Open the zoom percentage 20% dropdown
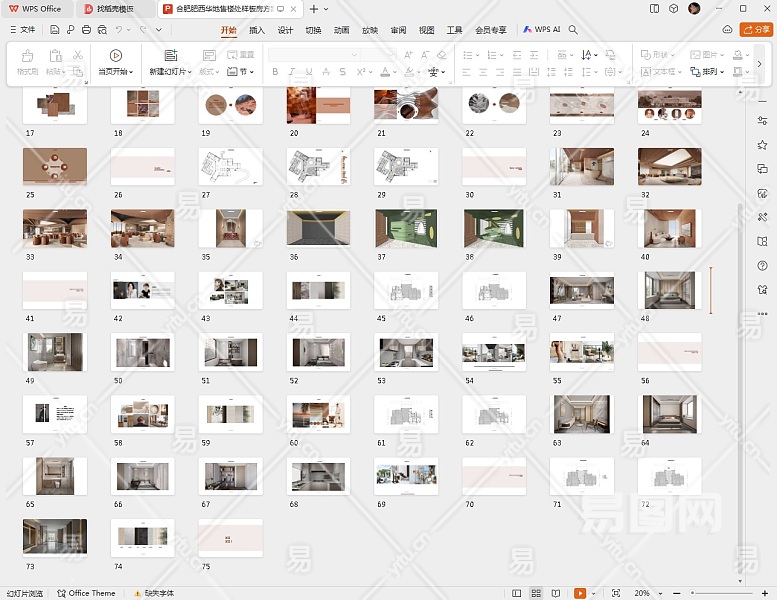 click(x=647, y=593)
